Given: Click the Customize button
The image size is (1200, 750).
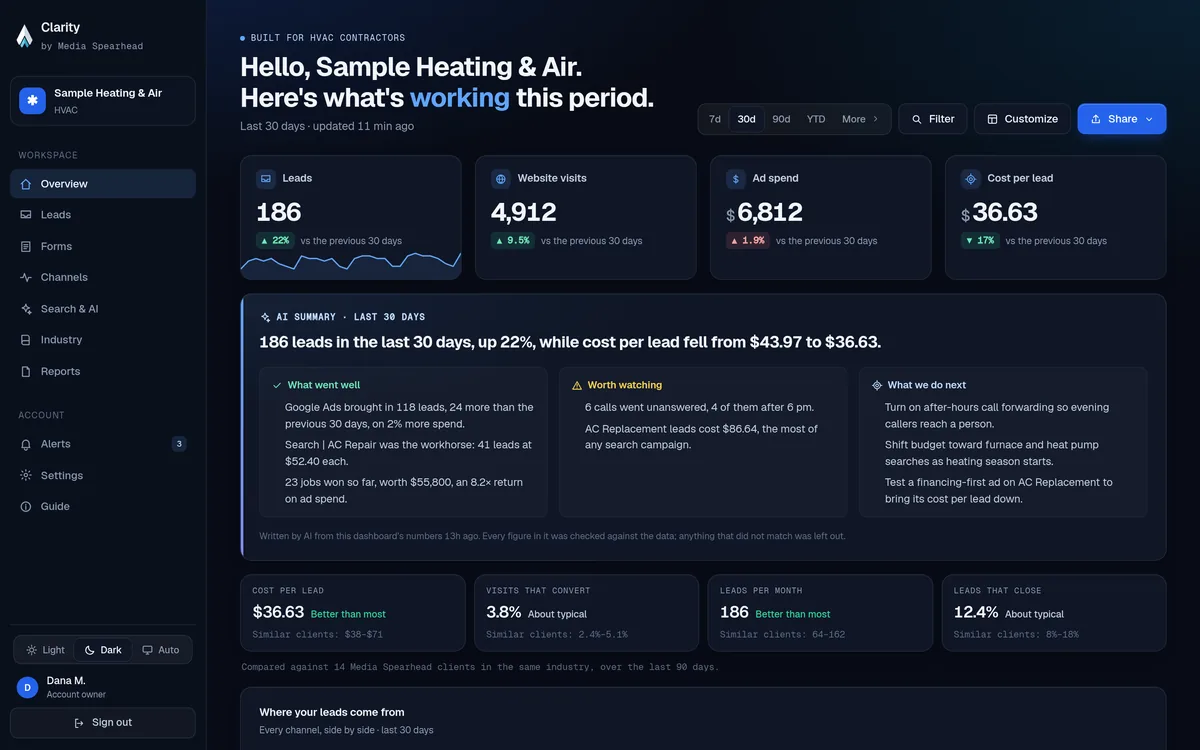Looking at the screenshot, I should [x=1022, y=119].
